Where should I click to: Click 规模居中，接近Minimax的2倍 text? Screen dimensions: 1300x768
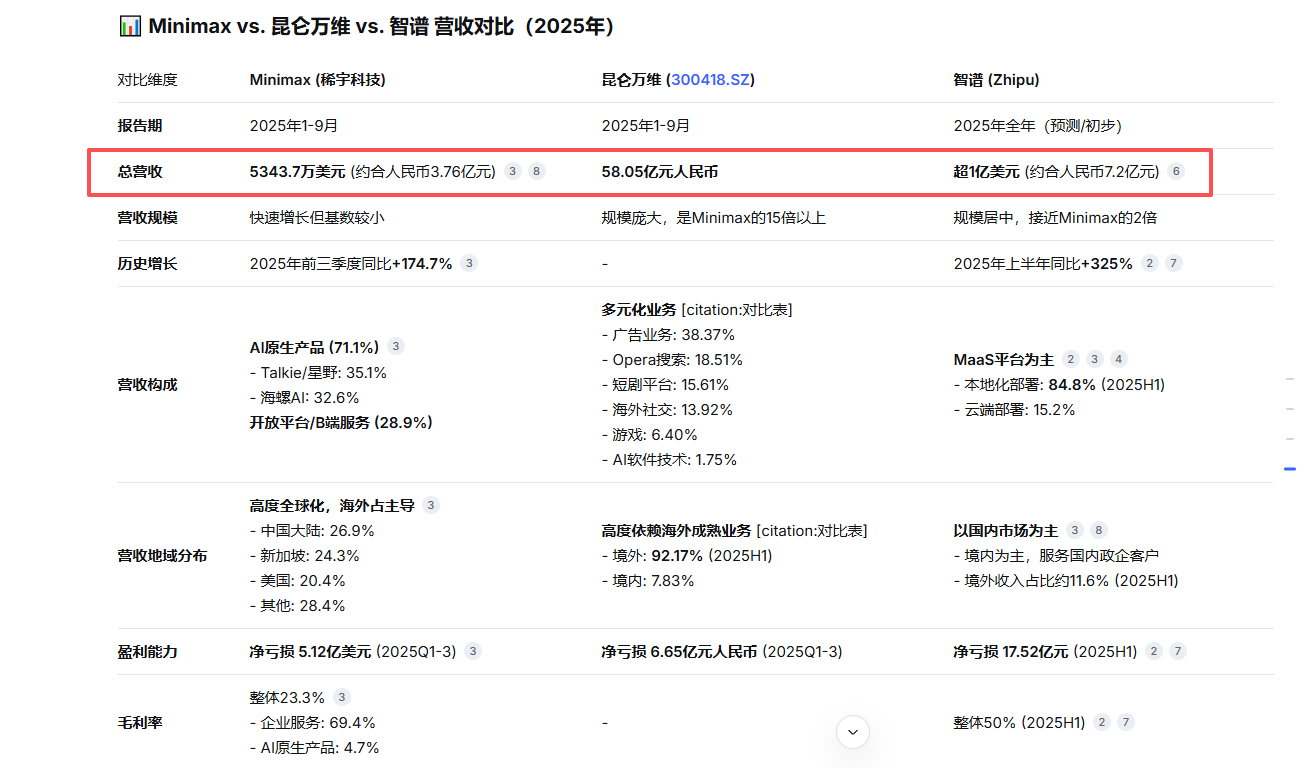(1055, 217)
